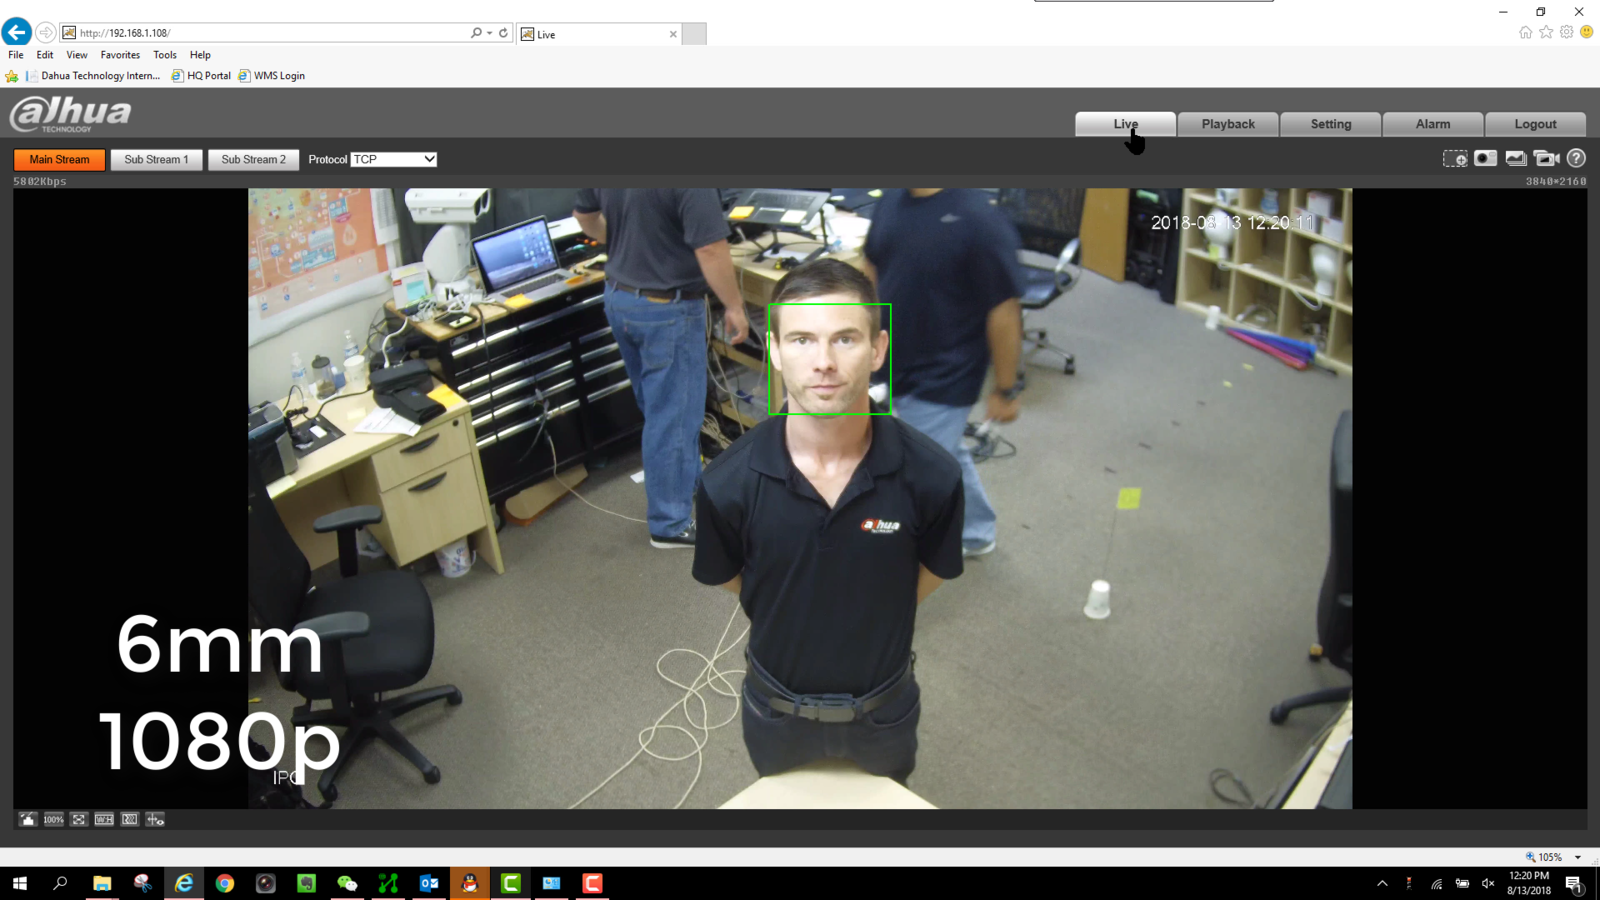Open the Playback tab
This screenshot has height=900, width=1600.
click(1228, 124)
